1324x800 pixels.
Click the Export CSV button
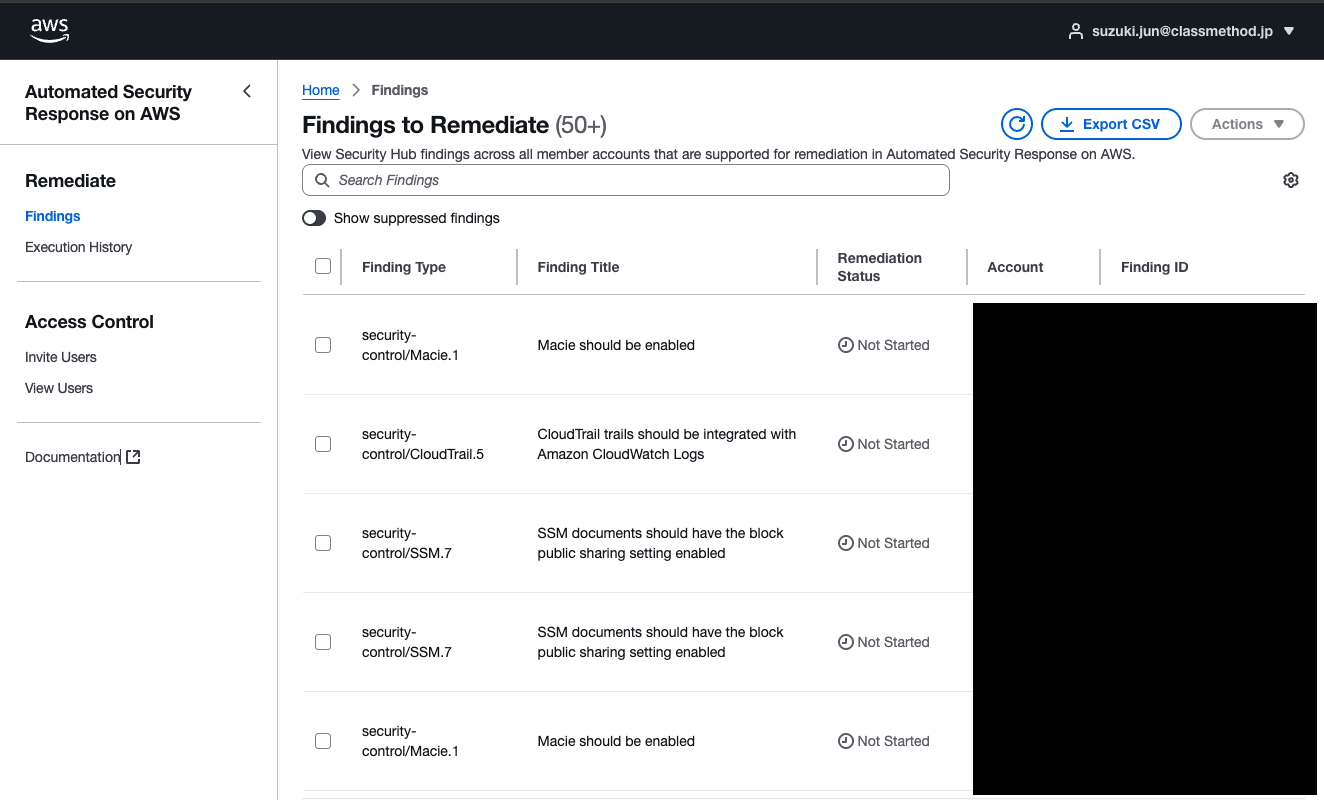1110,124
